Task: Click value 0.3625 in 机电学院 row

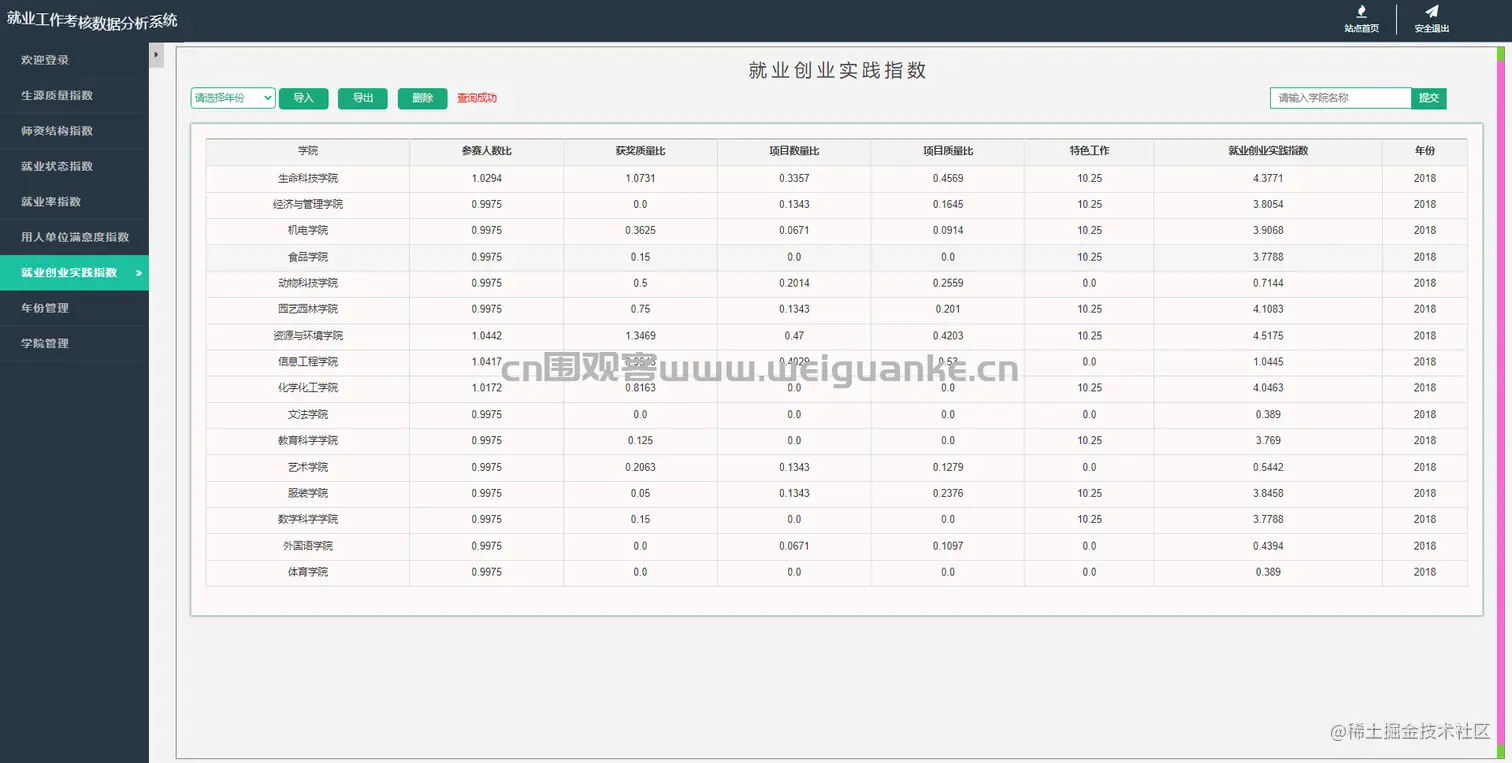Action: [640, 230]
